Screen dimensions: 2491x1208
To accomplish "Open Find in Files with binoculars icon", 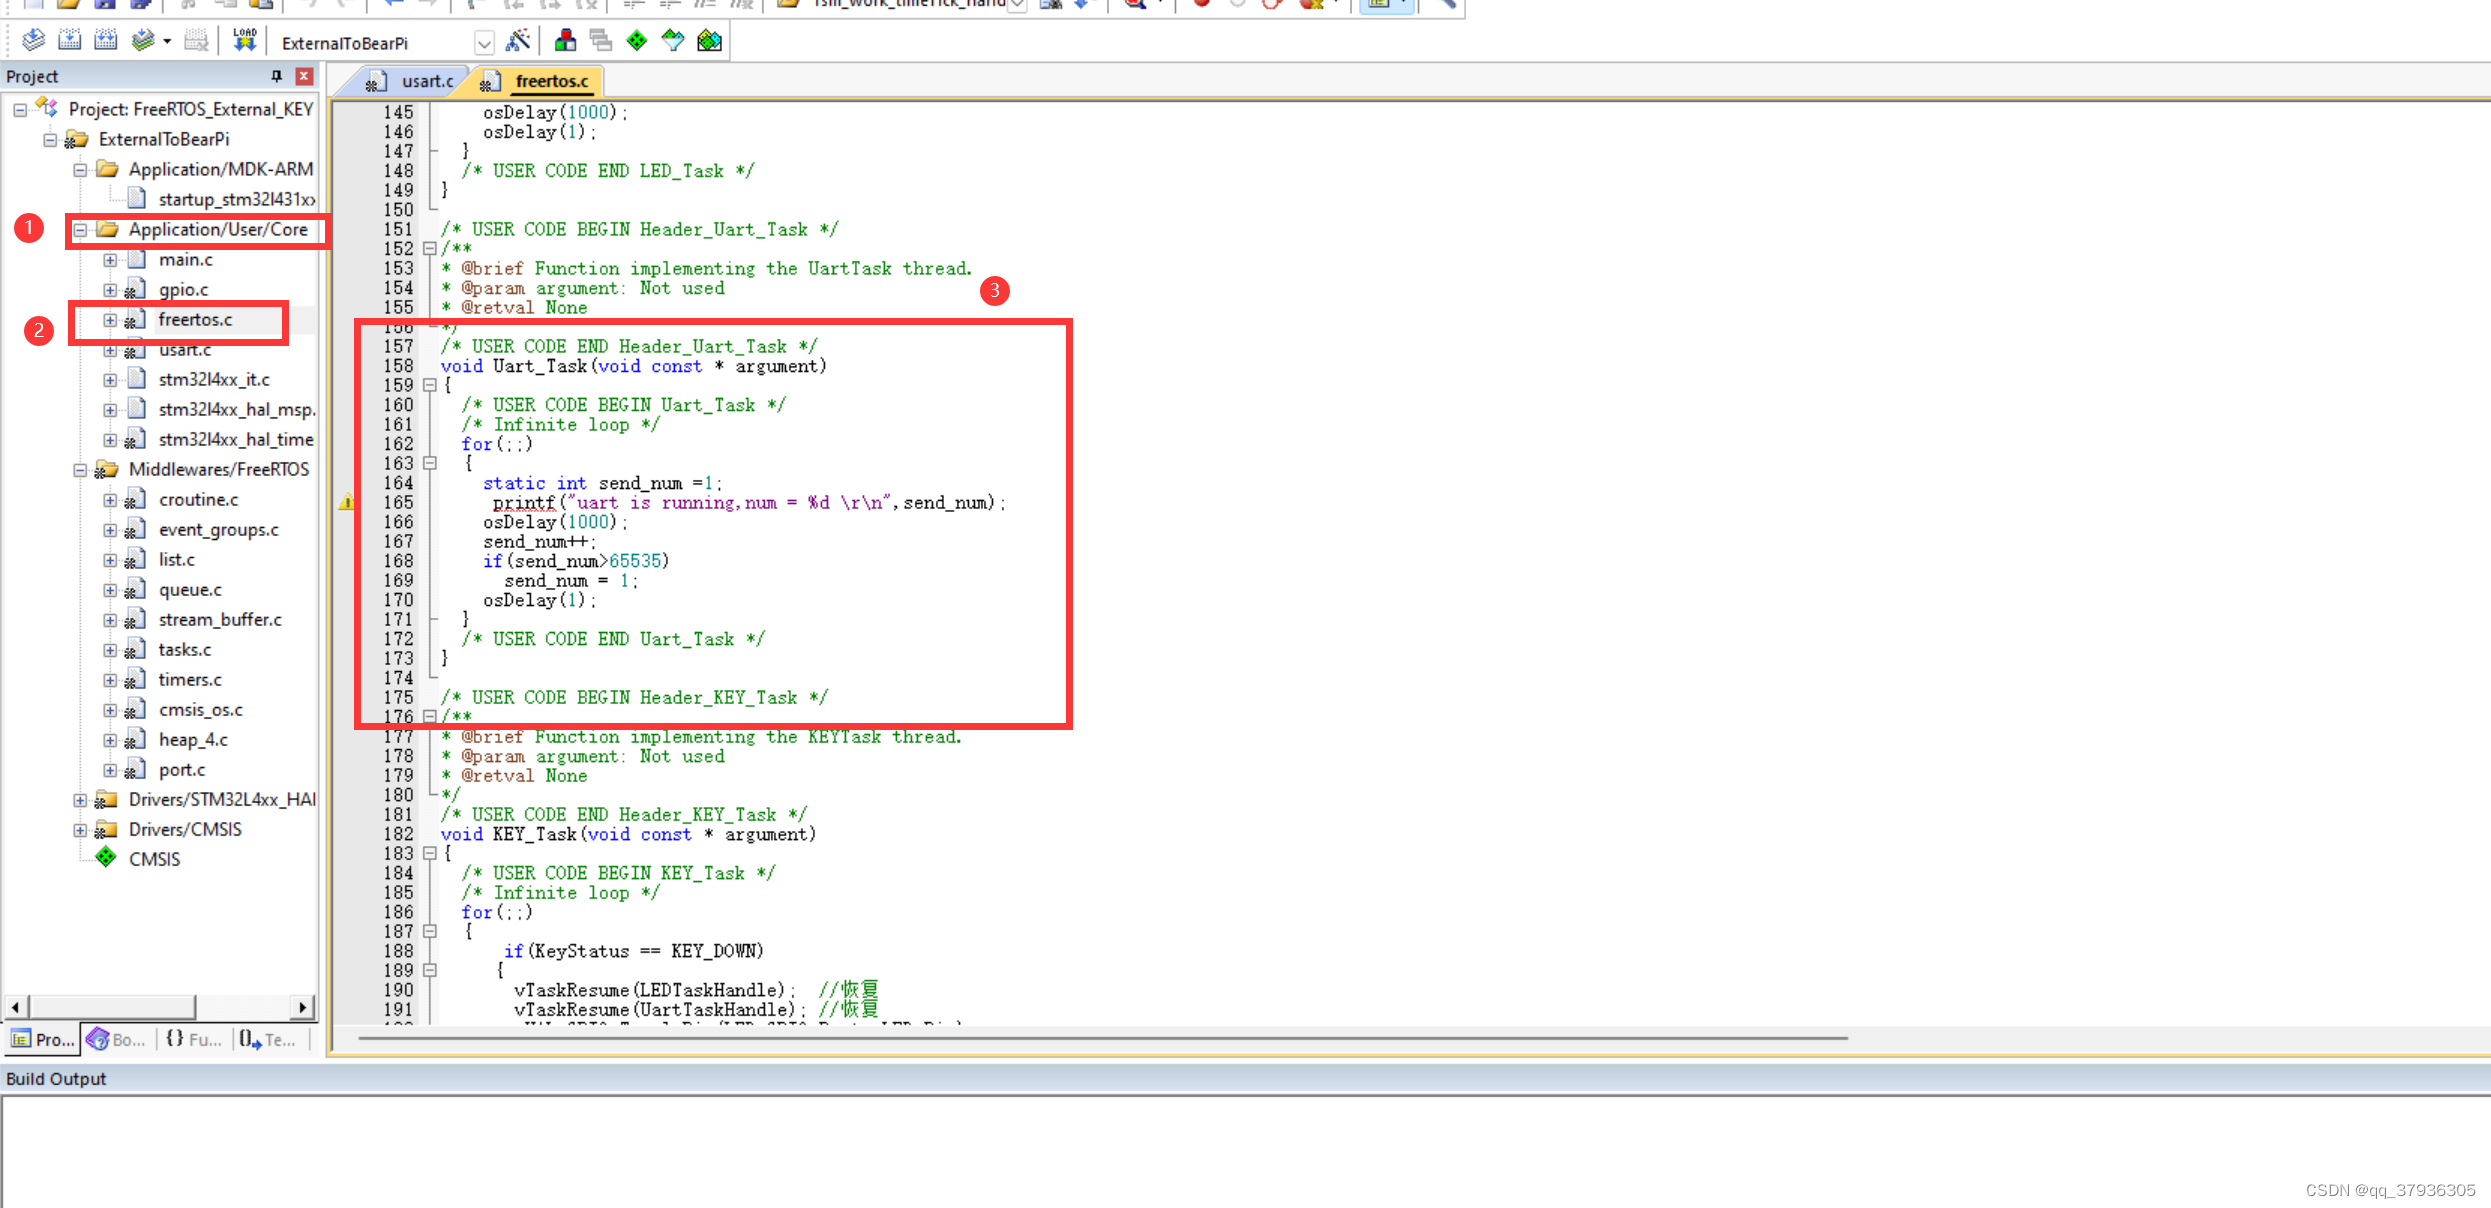I will point(1052,5).
